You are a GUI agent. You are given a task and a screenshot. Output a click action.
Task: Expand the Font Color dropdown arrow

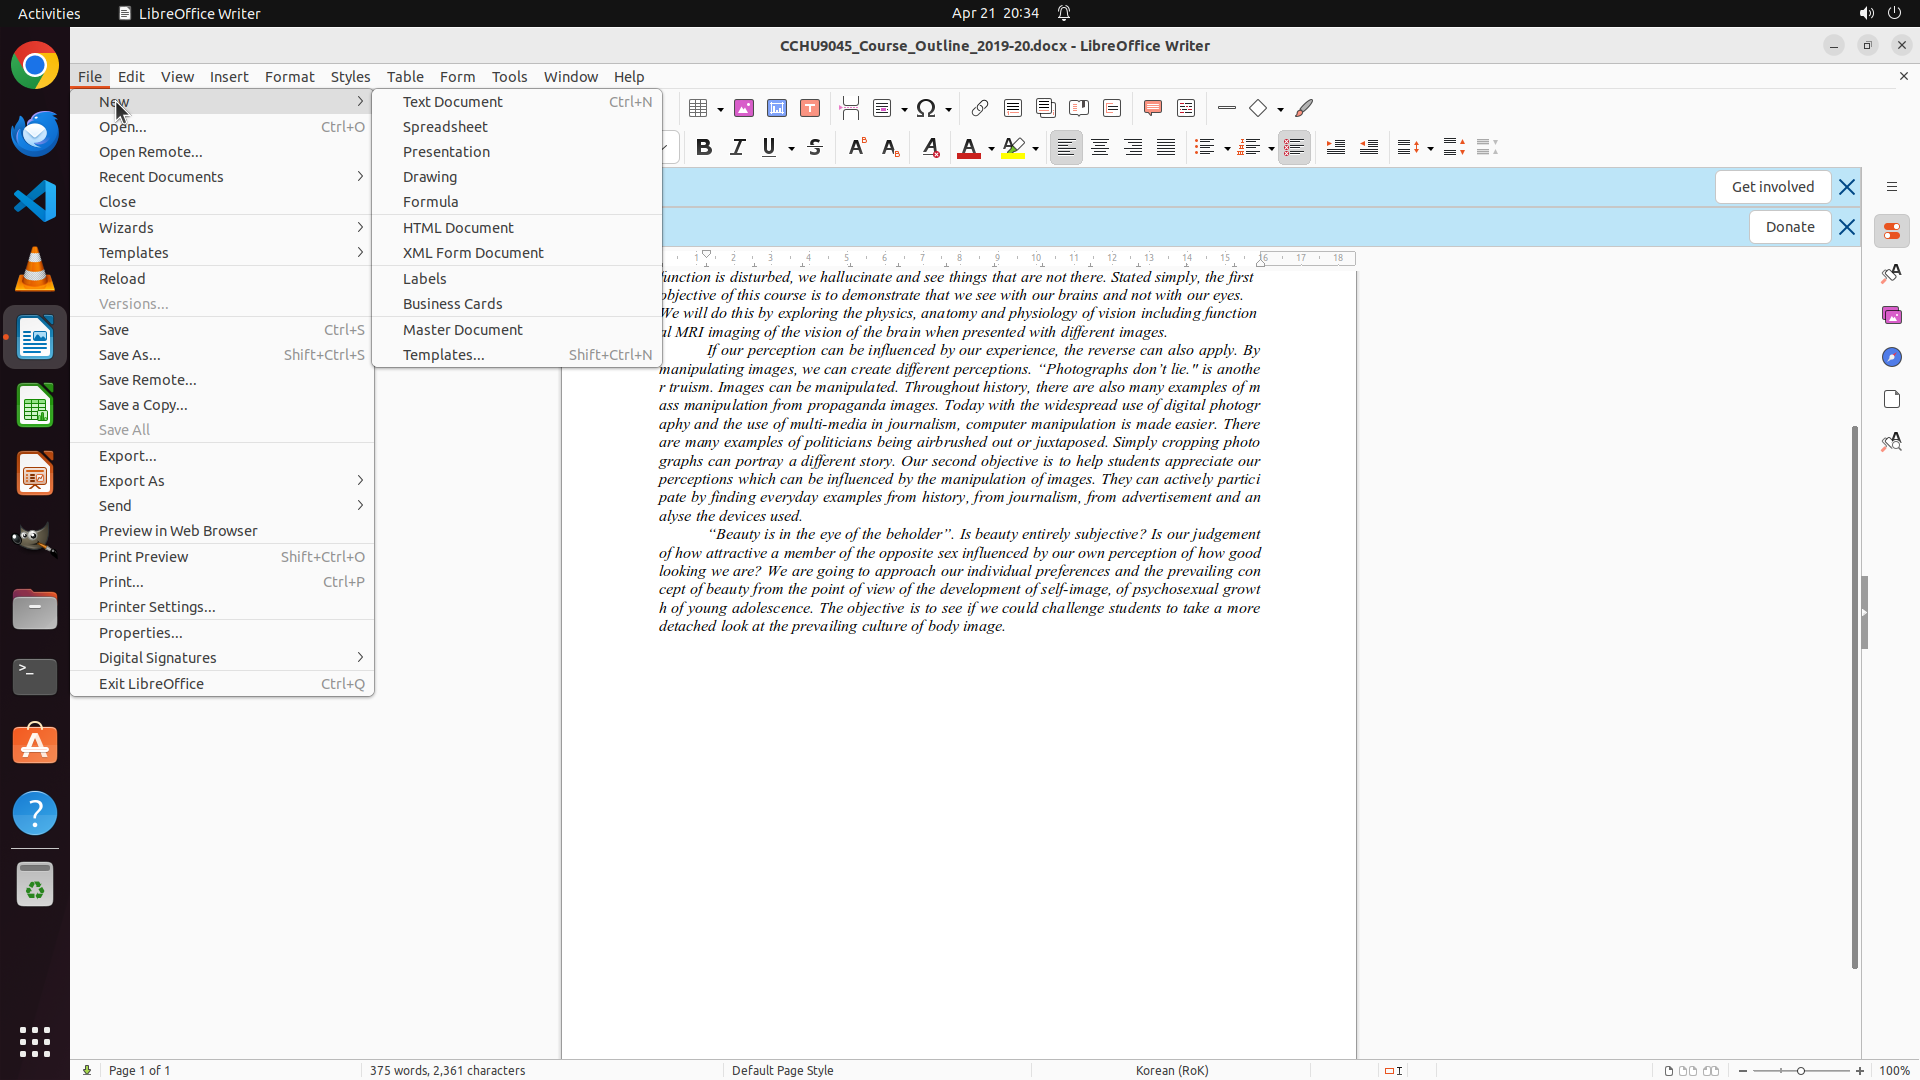991,149
